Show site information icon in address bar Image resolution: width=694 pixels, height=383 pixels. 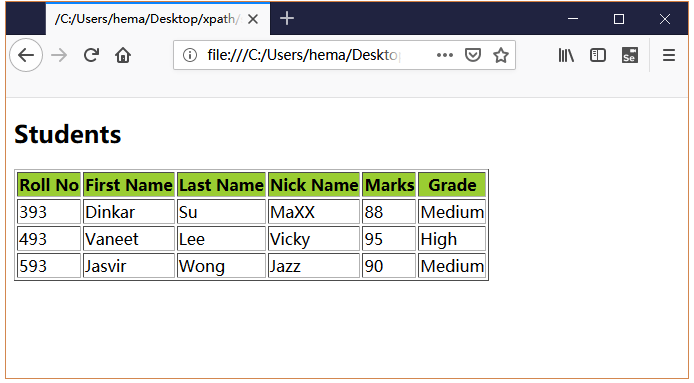190,55
